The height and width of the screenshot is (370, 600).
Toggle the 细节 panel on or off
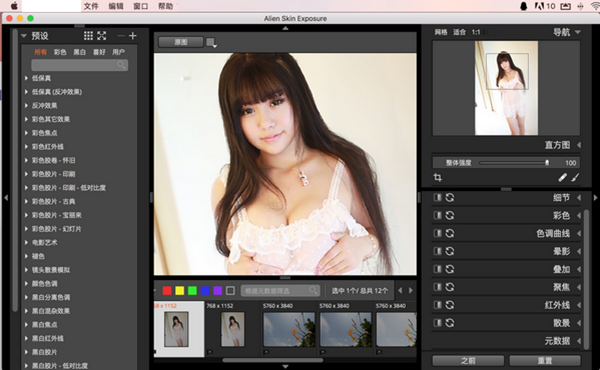[437, 197]
